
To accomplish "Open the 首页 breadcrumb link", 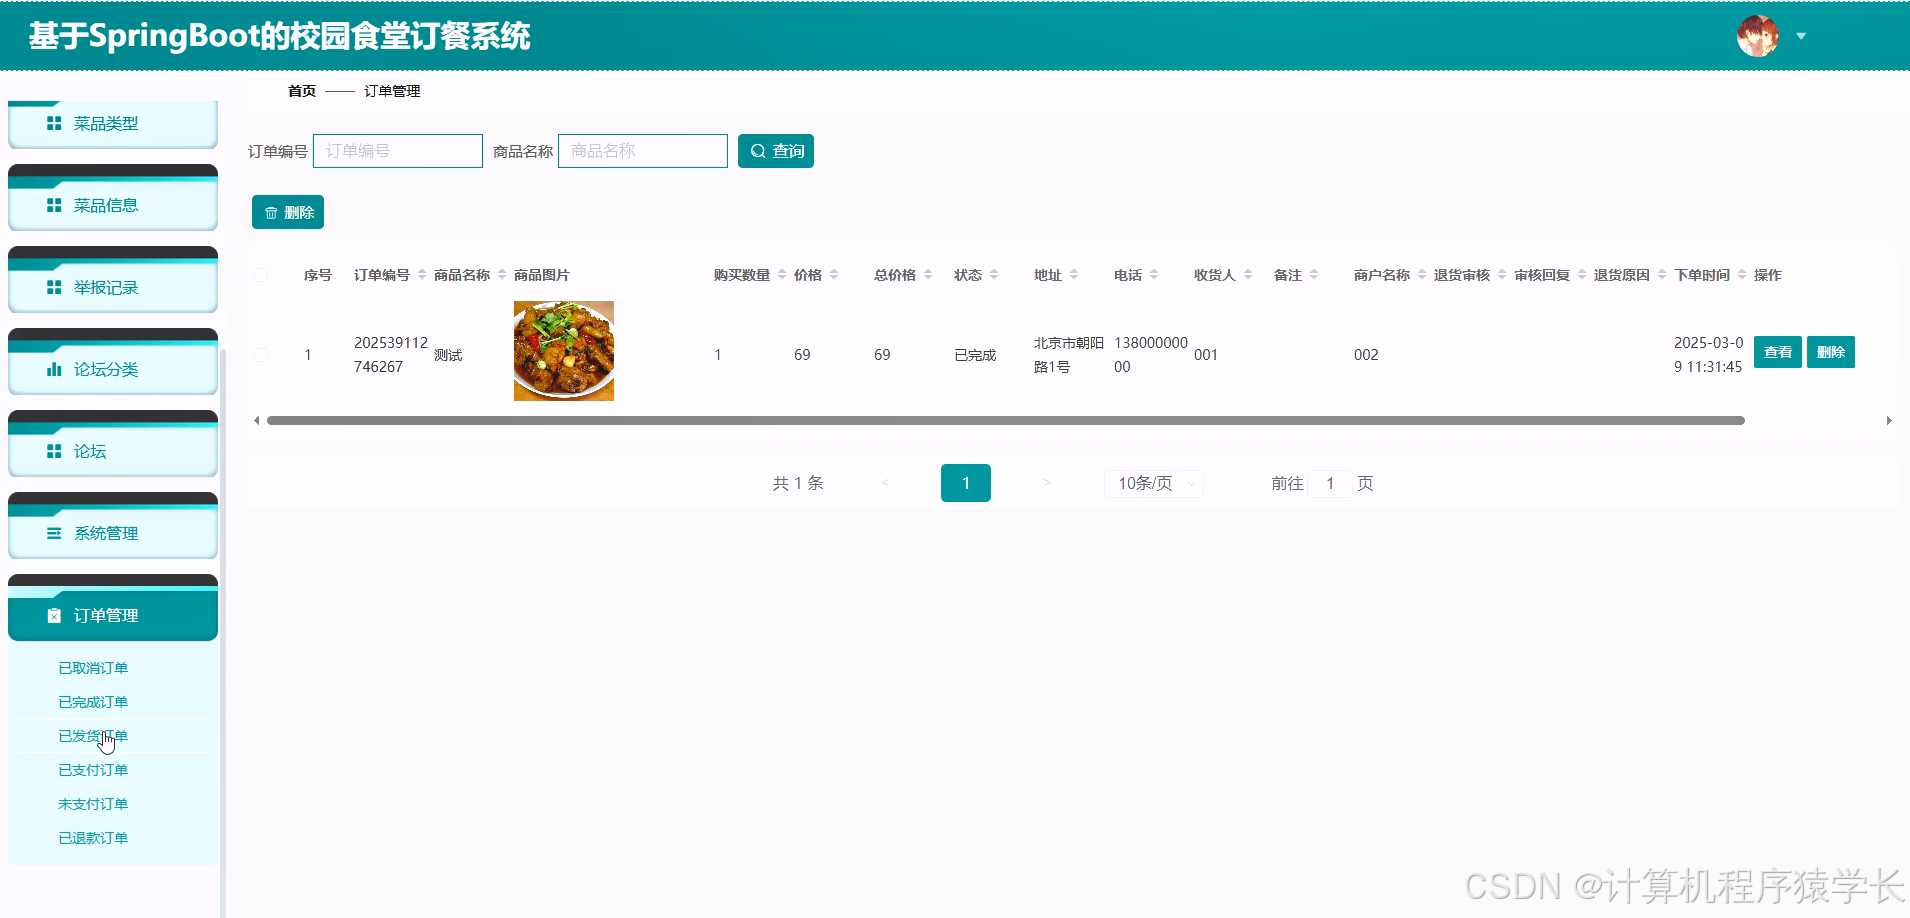I will [x=301, y=91].
